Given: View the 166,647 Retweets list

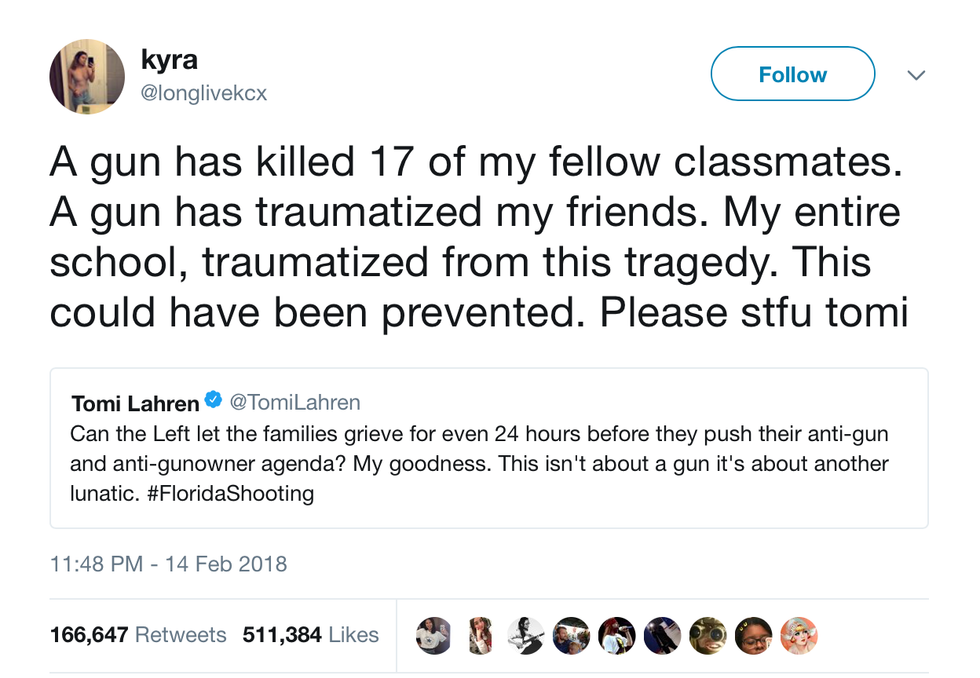Looking at the screenshot, I should pos(138,635).
